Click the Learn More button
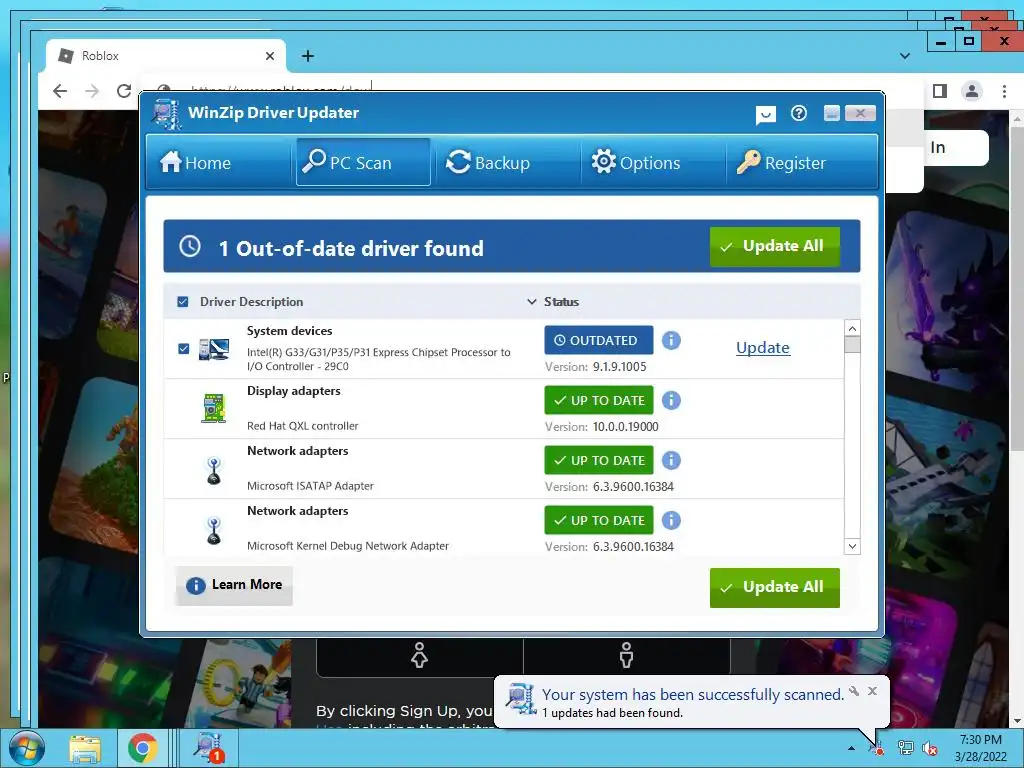 [234, 585]
